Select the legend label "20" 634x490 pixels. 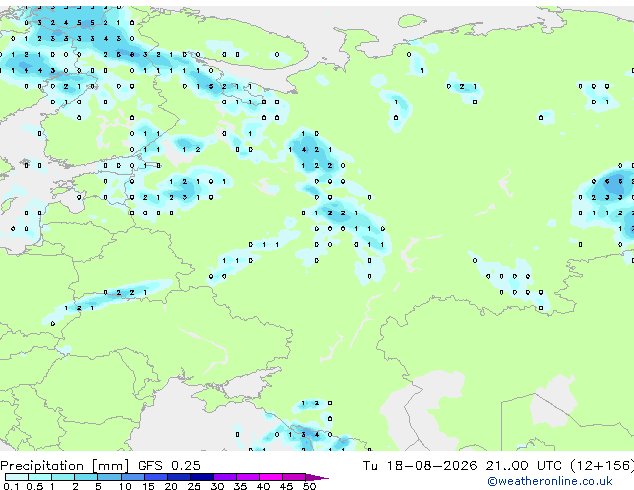pos(171,486)
